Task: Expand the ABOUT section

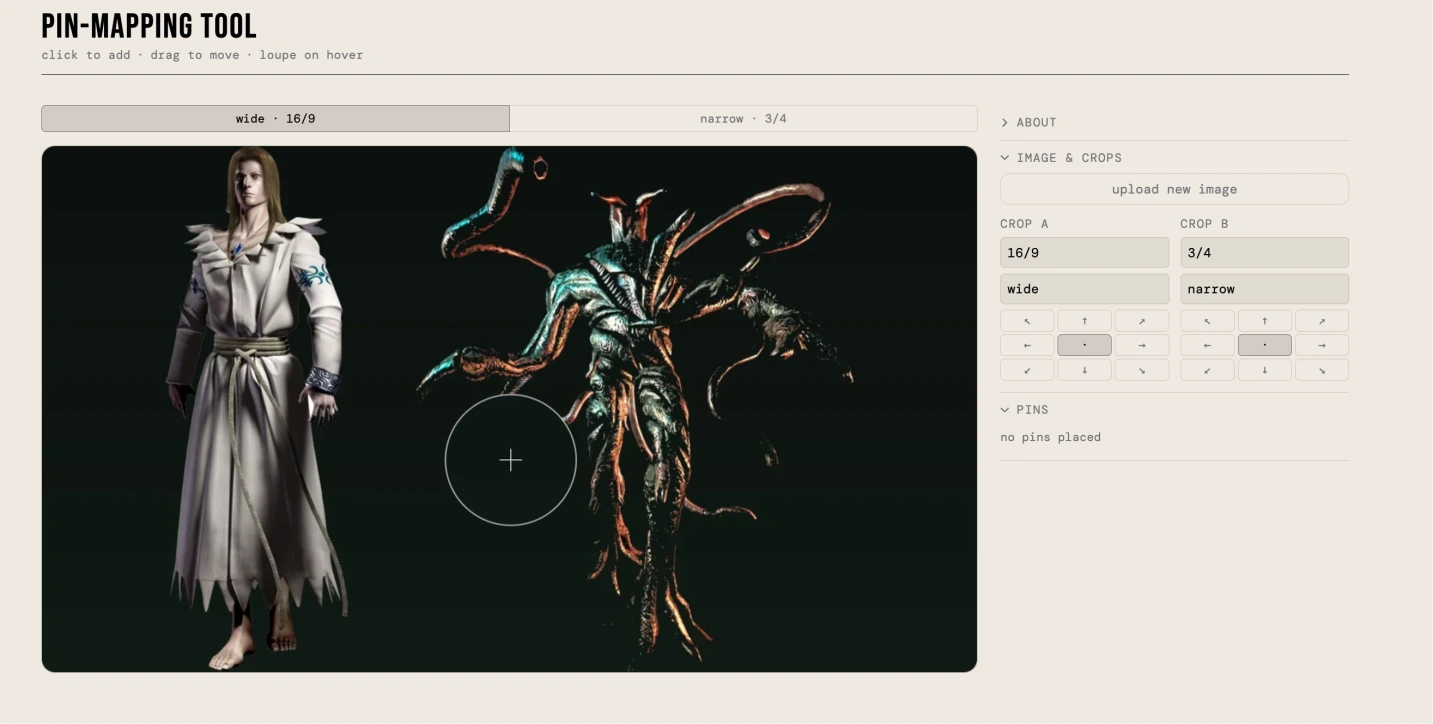Action: 1174,122
